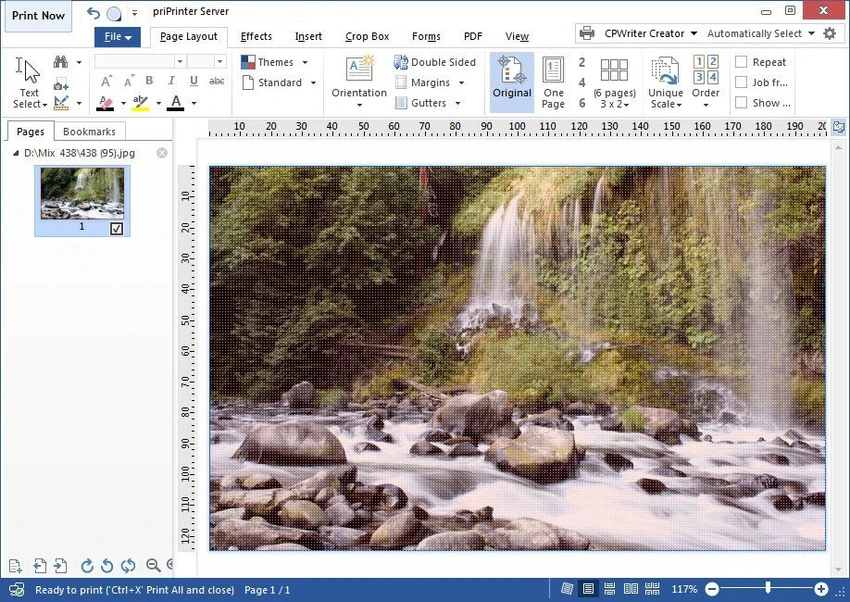
Task: Click the shrink font size icon
Action: 128,81
